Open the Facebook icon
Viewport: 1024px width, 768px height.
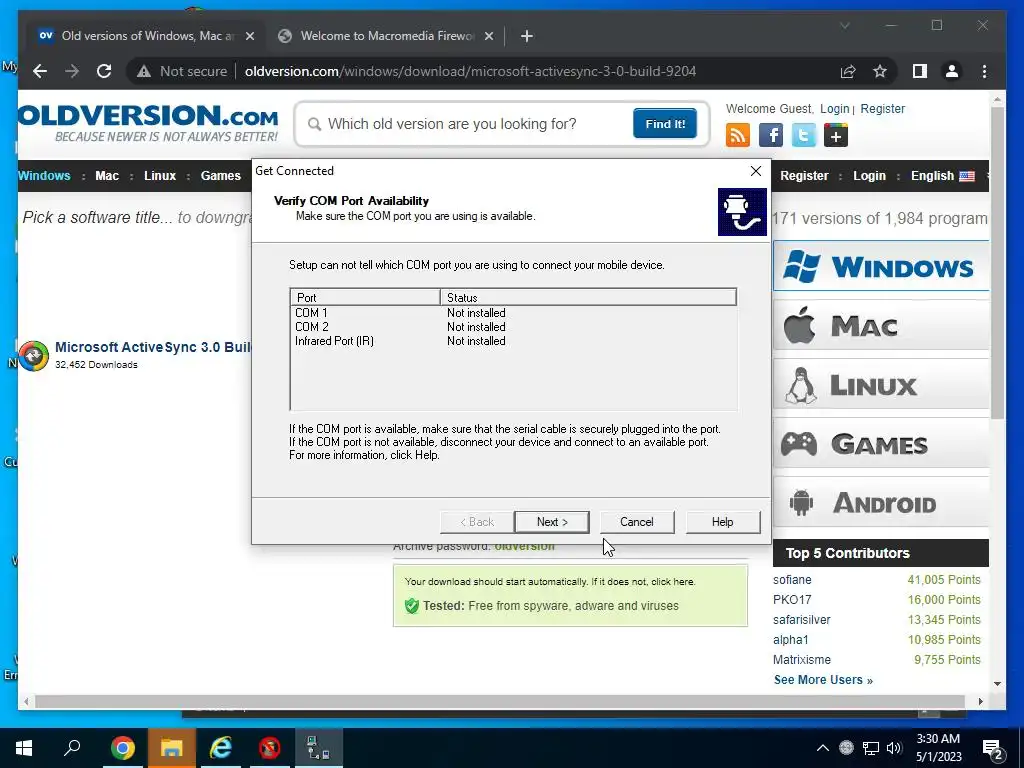(x=771, y=135)
